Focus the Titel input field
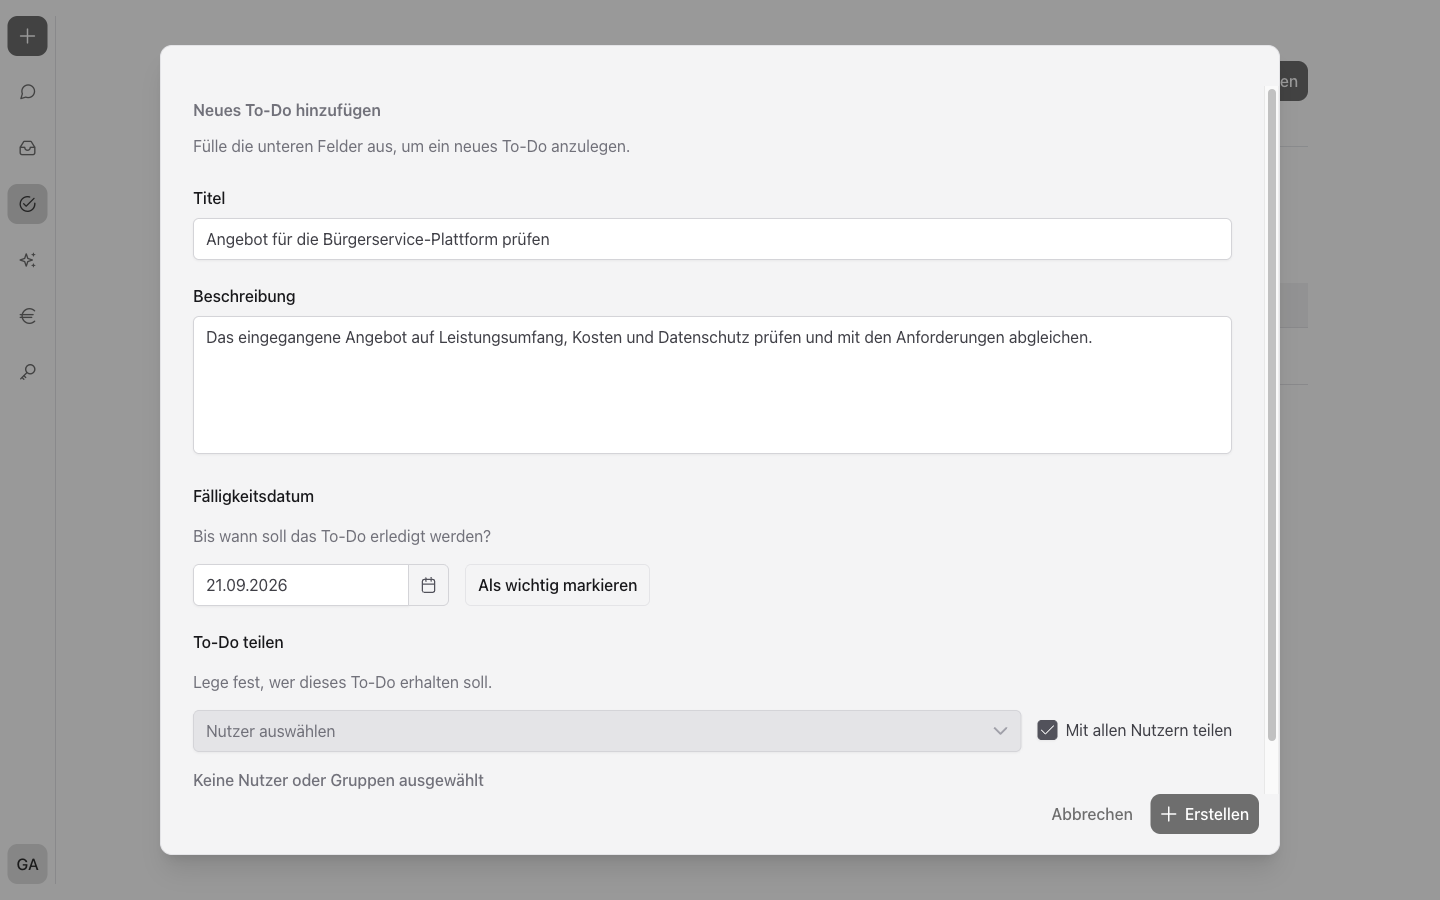 click(712, 239)
